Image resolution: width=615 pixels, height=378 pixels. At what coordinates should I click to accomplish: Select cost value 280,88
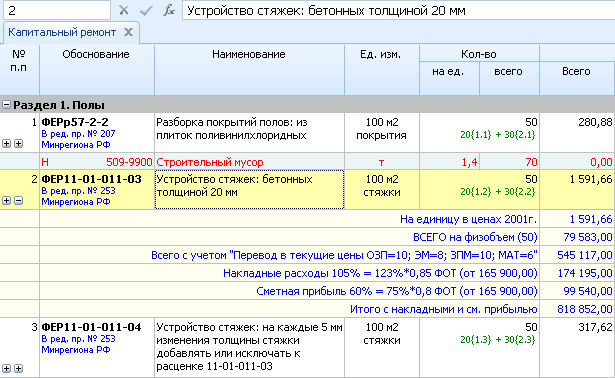tap(595, 122)
